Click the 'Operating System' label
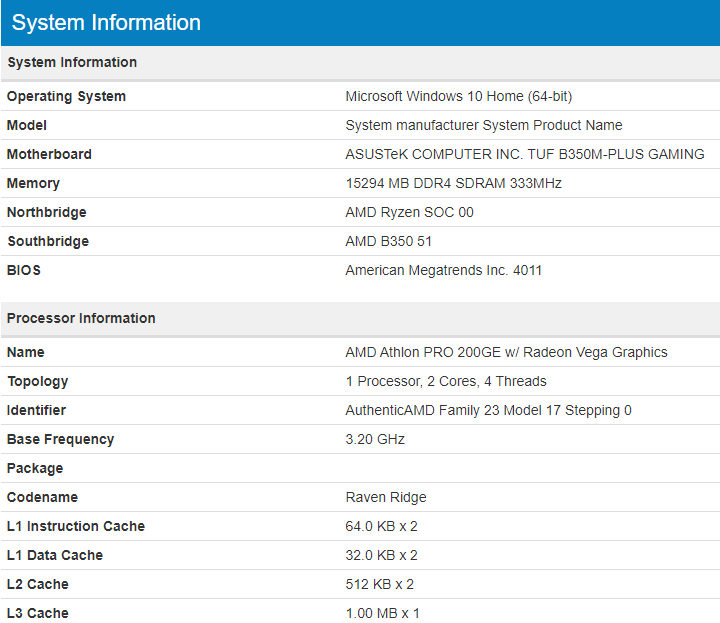The image size is (720, 623). pos(66,96)
